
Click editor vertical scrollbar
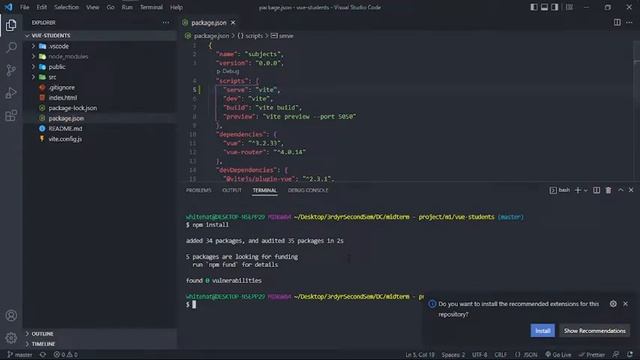click(x=637, y=110)
